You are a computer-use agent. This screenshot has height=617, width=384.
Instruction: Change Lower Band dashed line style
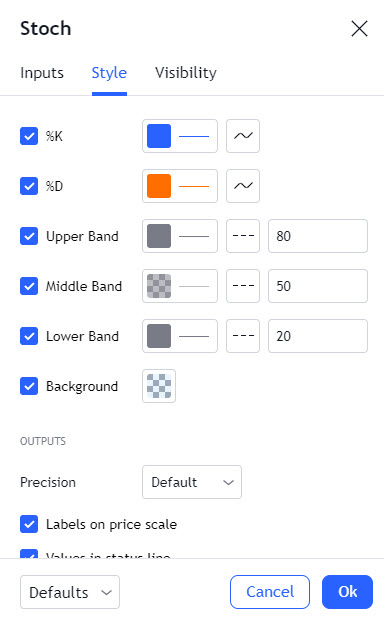pyautogui.click(x=243, y=336)
